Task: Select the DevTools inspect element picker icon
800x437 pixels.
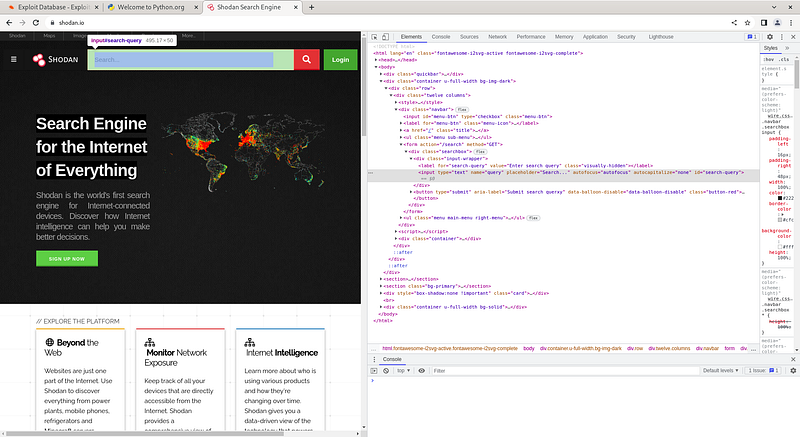Action: click(374, 37)
